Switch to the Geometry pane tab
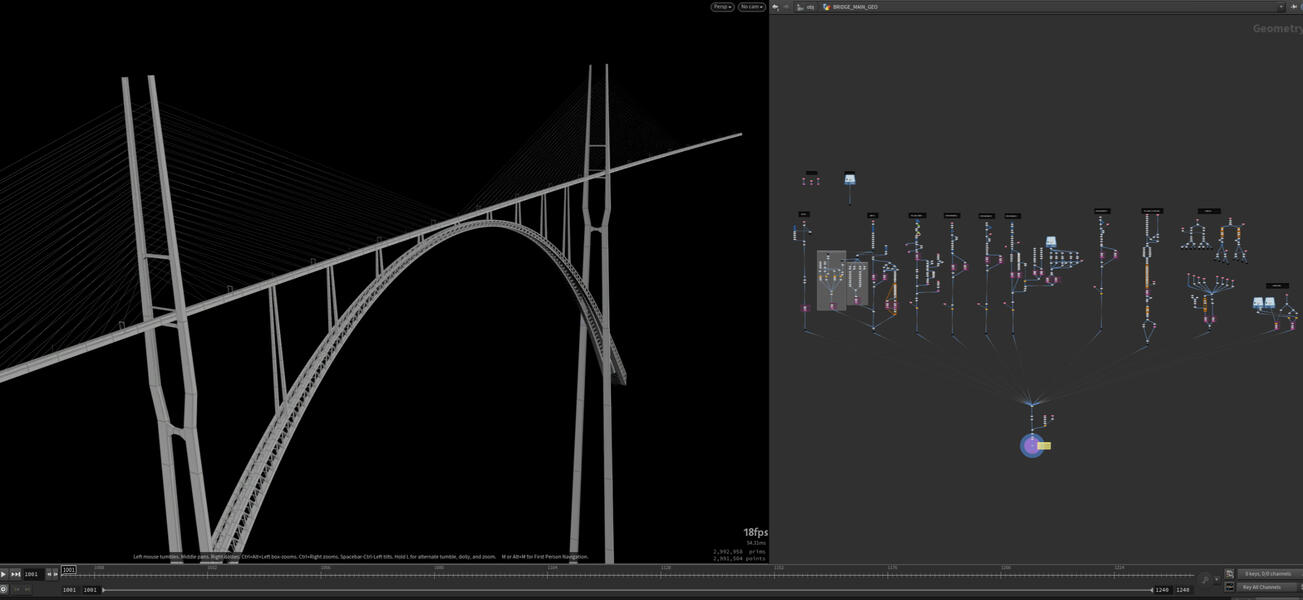The image size is (1303, 600). pyautogui.click(x=1276, y=28)
